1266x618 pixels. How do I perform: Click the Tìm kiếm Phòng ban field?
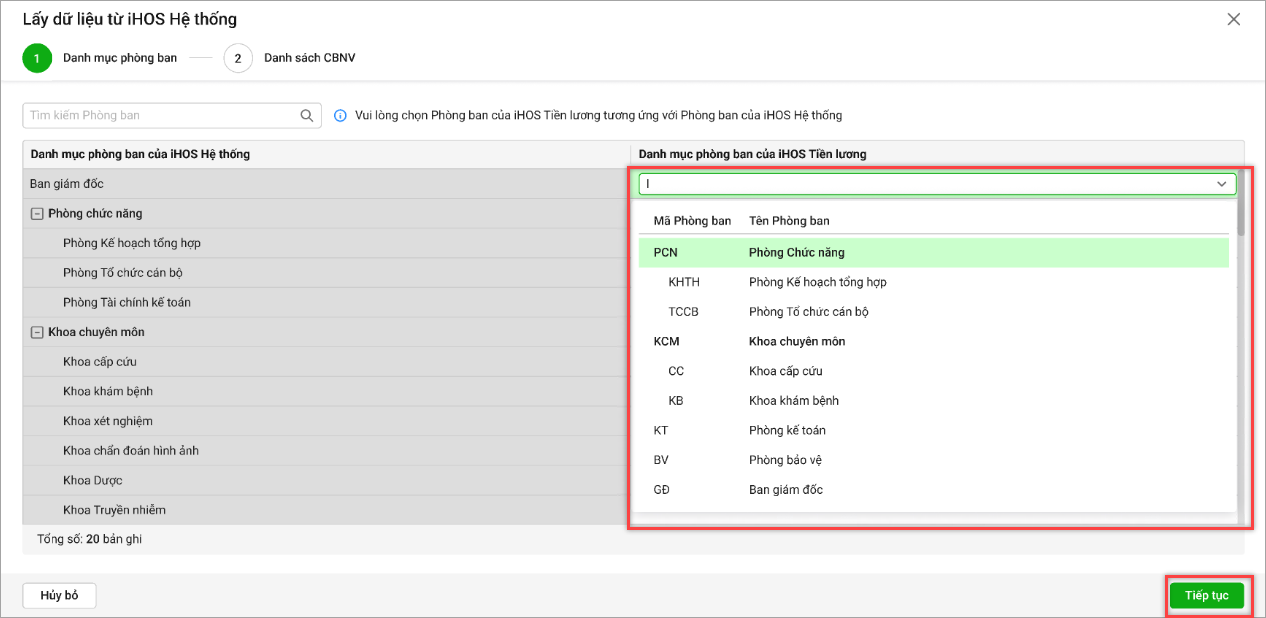coord(160,116)
